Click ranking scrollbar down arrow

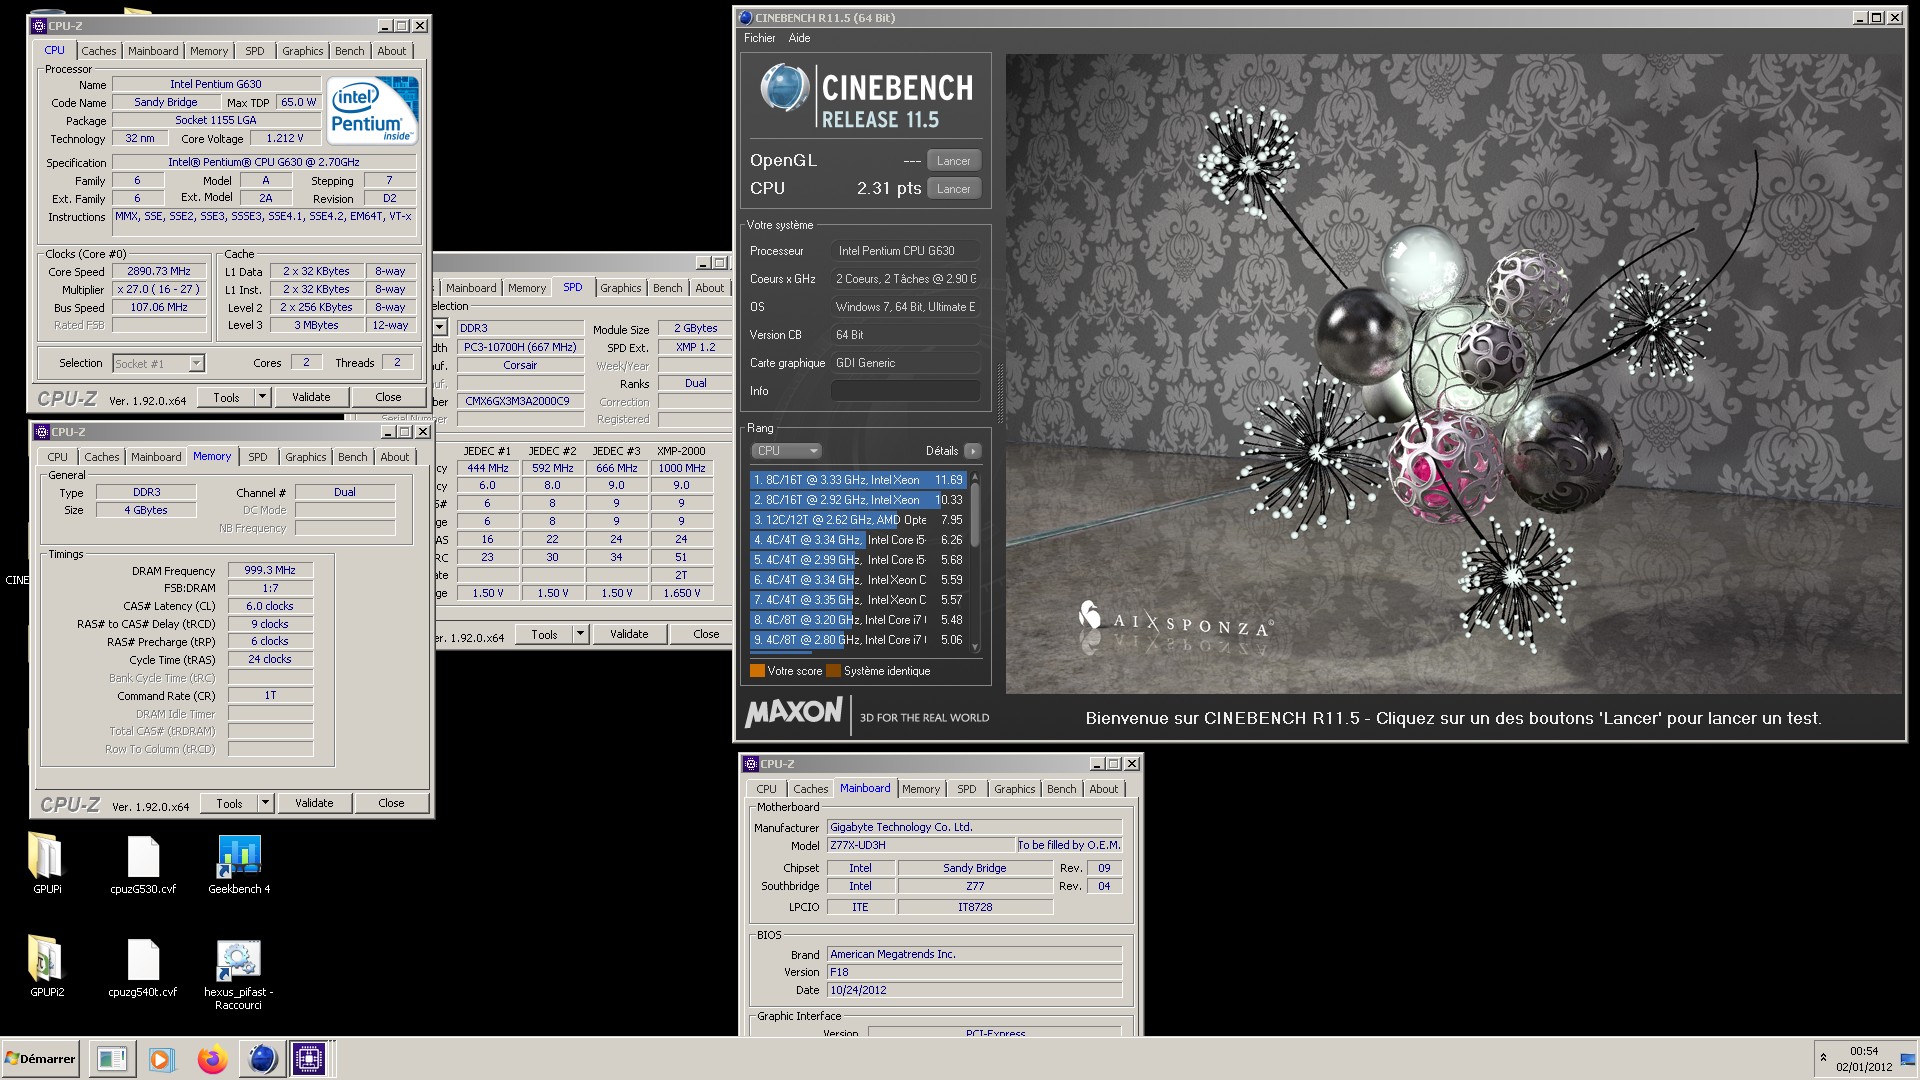pos(975,647)
